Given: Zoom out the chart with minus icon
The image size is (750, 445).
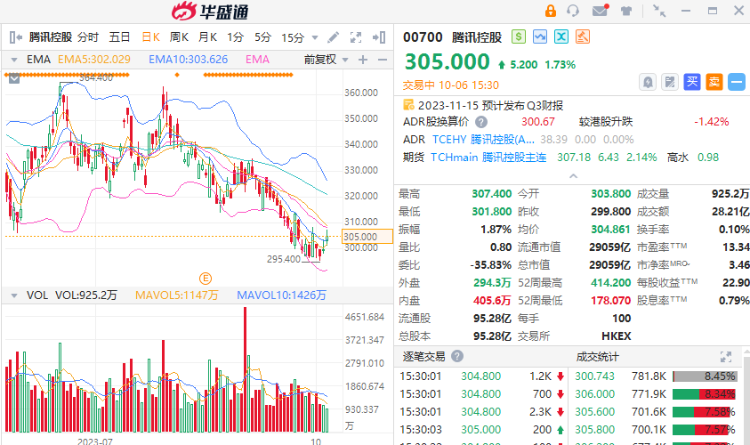Looking at the screenshot, I should (382, 59).
